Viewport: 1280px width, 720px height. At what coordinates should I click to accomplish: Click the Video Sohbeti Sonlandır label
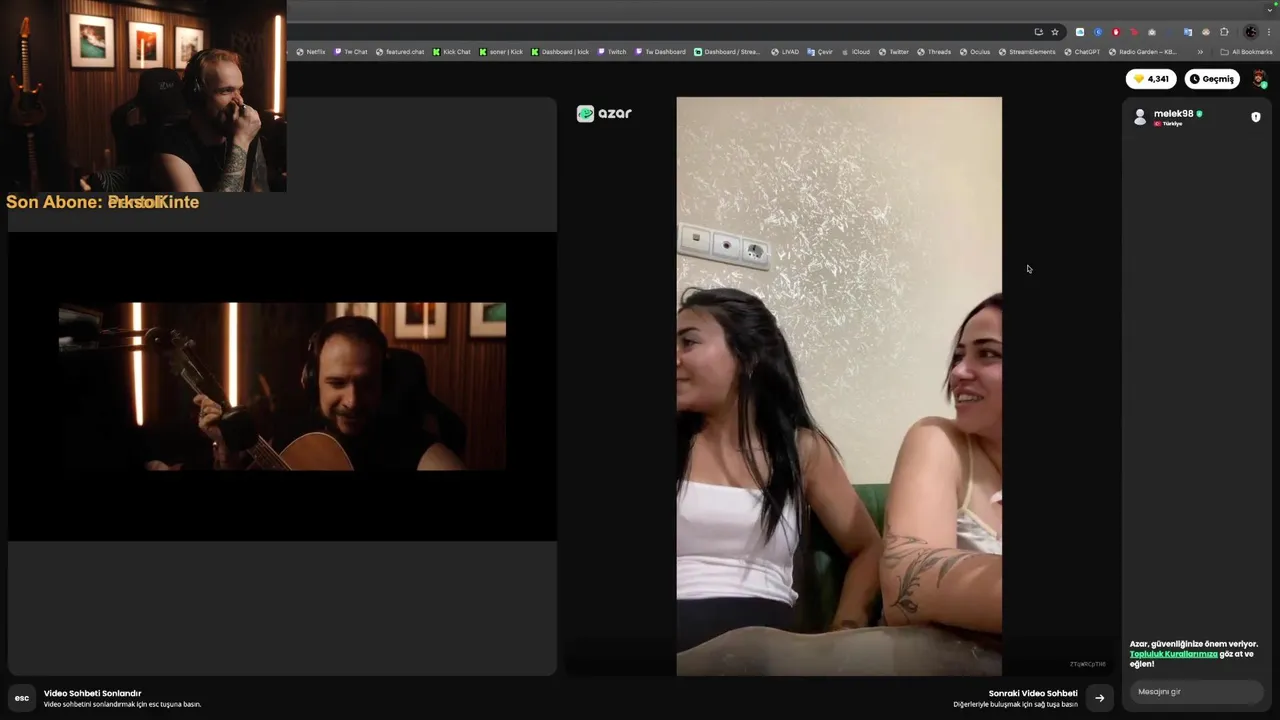coord(92,693)
